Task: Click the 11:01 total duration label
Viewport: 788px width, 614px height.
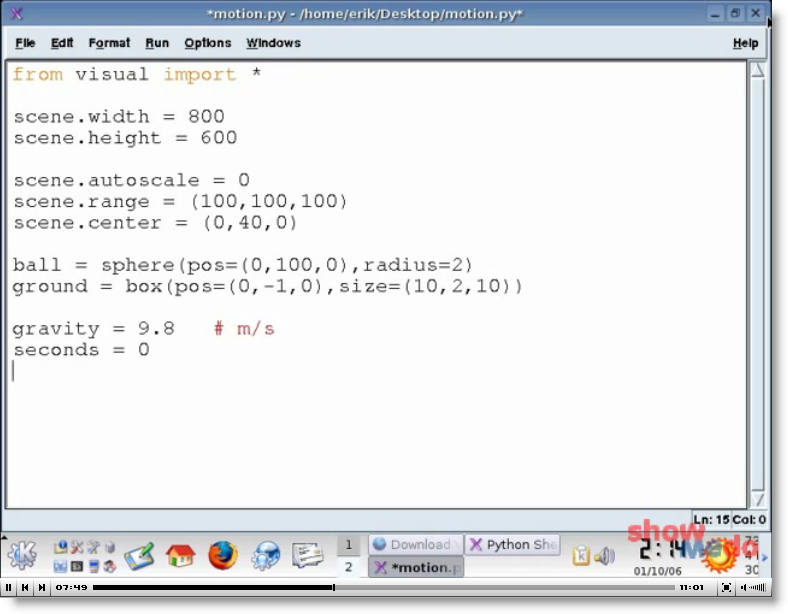Action: (692, 587)
